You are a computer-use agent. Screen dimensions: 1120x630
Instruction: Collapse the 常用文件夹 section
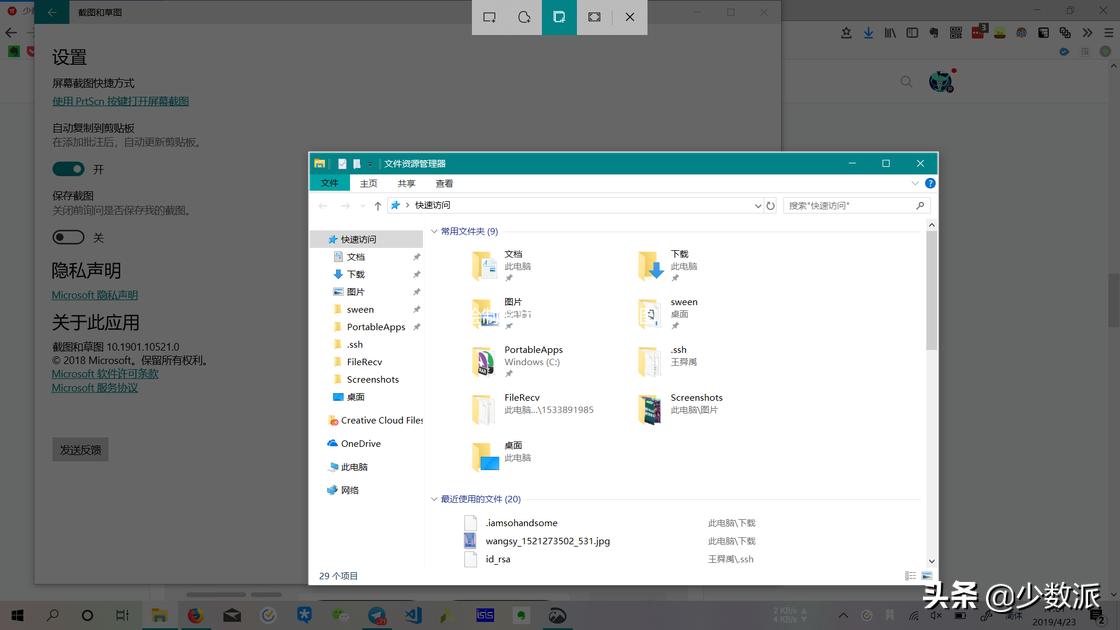[432, 231]
